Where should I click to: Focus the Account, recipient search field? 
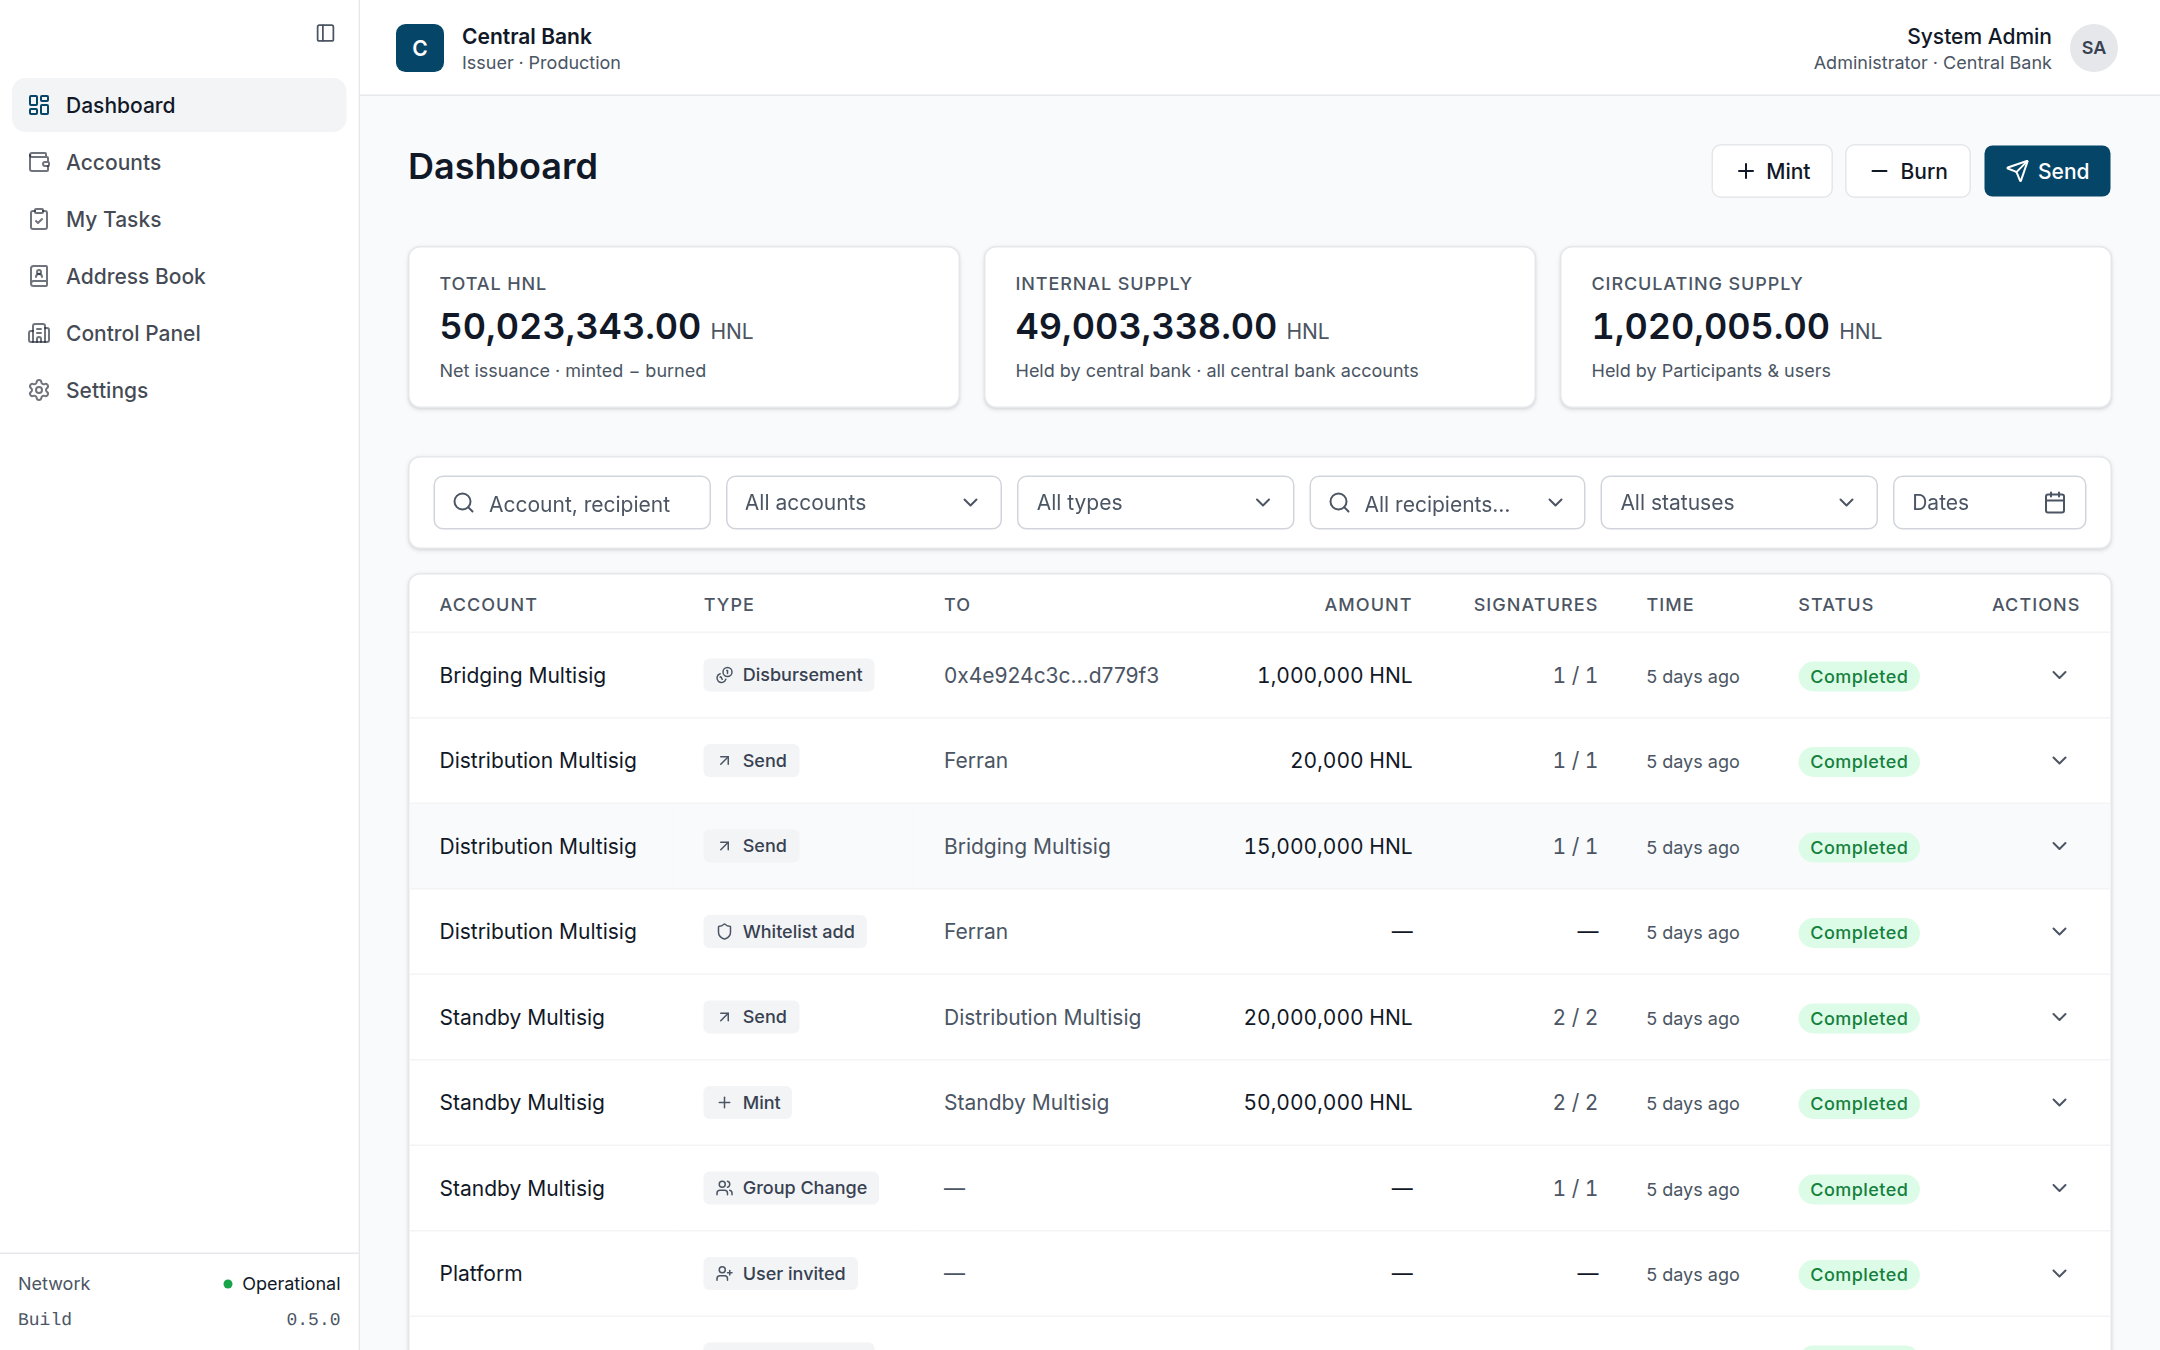572,503
